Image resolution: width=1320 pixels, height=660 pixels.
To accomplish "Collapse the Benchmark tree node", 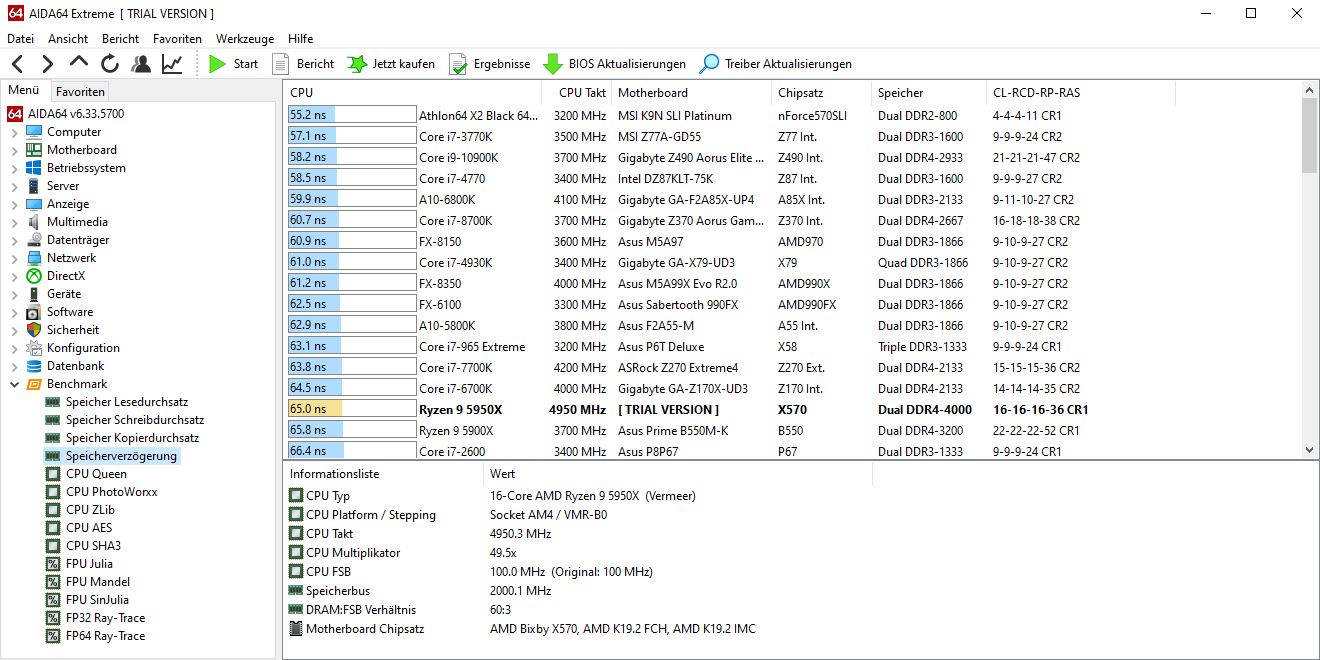I will 14,384.
